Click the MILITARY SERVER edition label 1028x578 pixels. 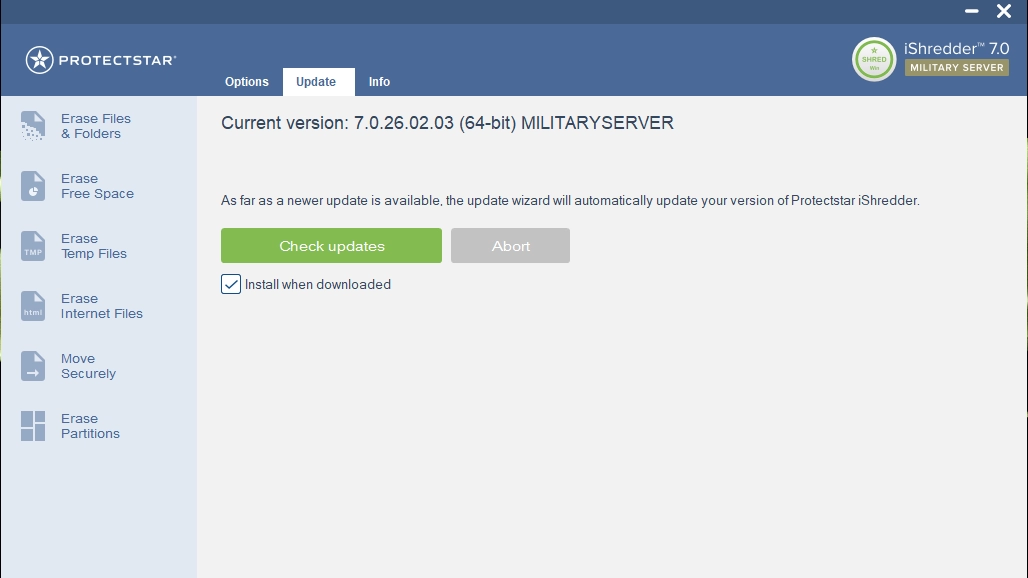956,68
